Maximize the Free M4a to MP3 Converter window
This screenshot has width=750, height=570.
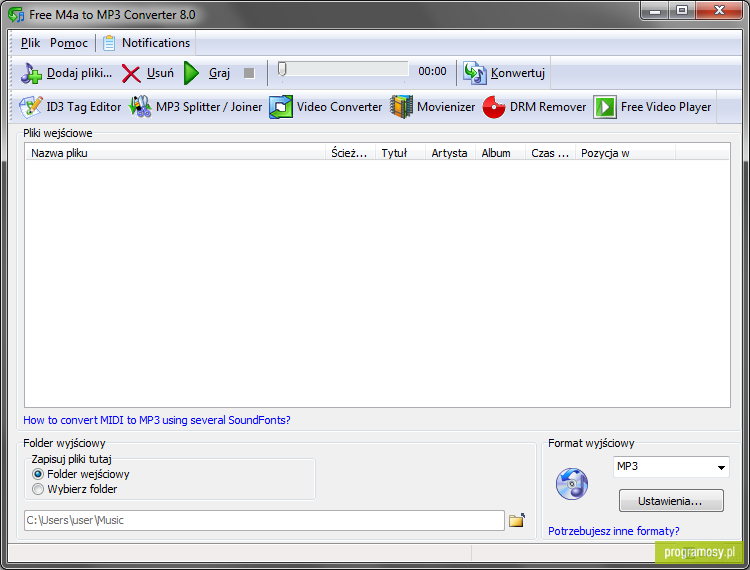tap(682, 11)
